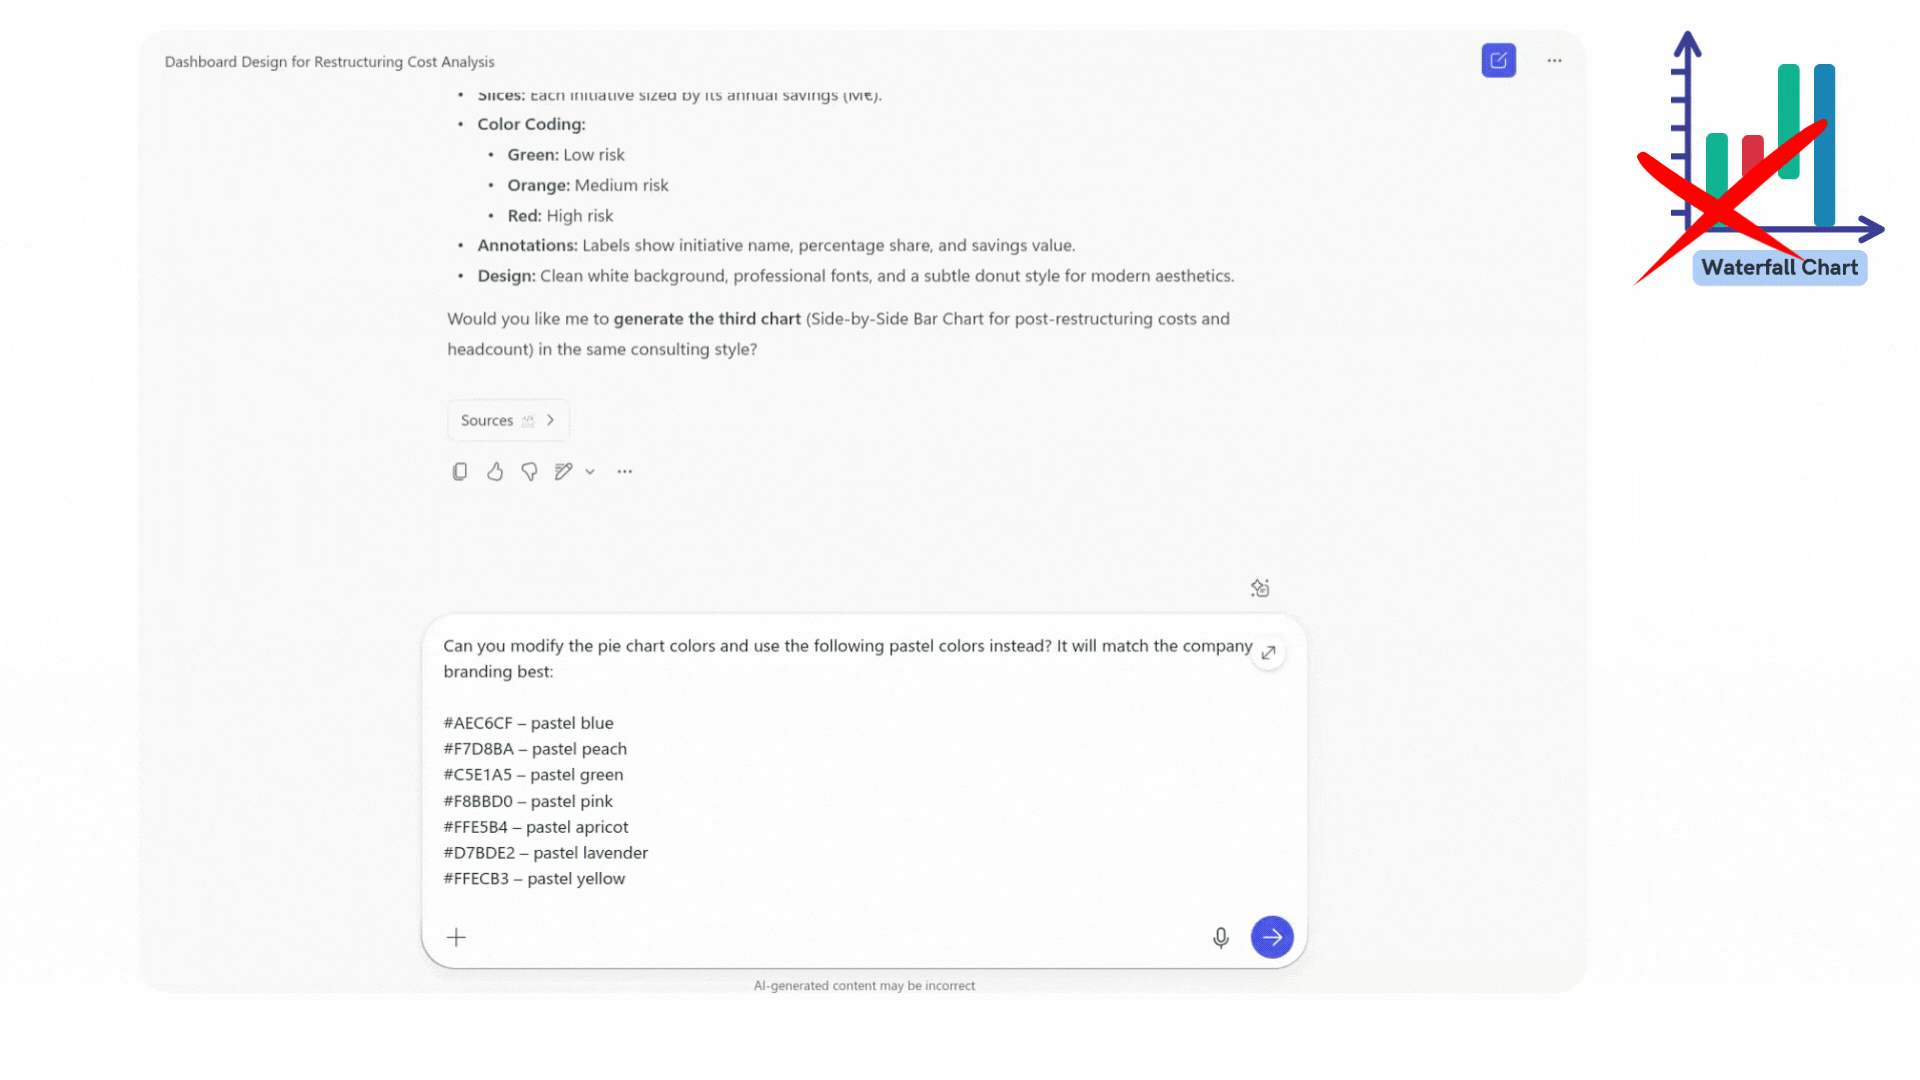Copy the response with the copy icon
This screenshot has height=1080, width=1920.
coord(460,471)
